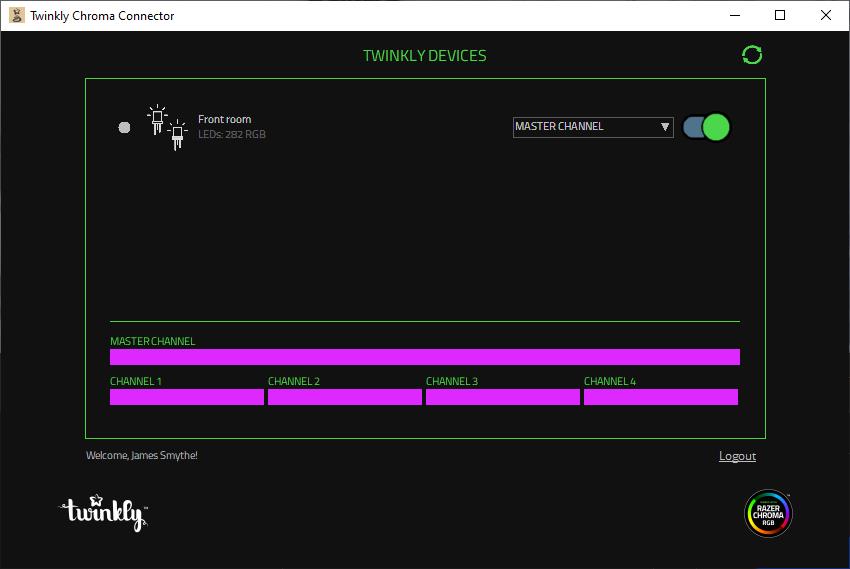Expand the channel list using the dropdown arrow
This screenshot has height=569, width=850.
coord(665,127)
